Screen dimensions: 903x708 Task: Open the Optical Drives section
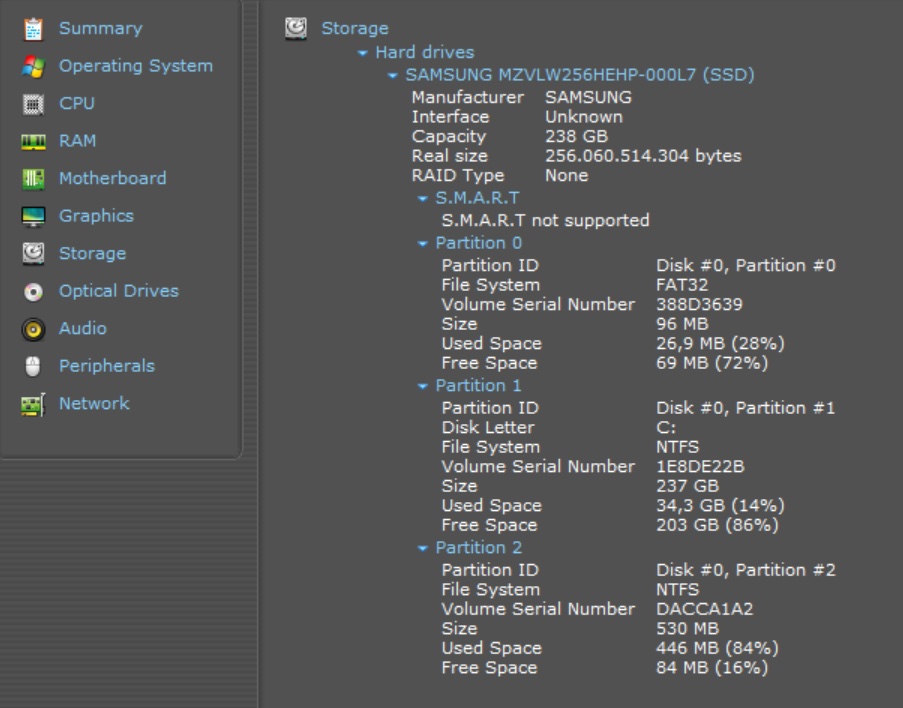coord(118,291)
